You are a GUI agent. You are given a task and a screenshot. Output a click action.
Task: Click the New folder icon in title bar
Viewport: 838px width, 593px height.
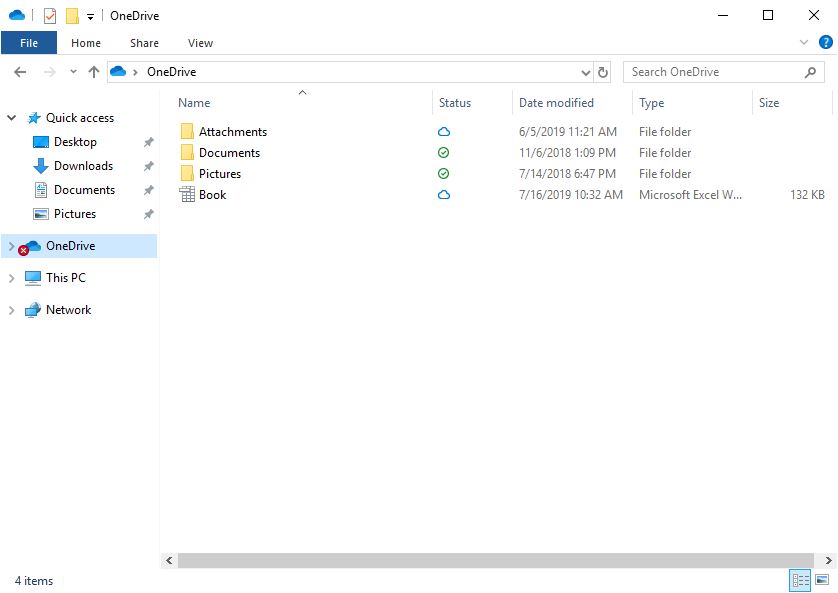pos(72,16)
